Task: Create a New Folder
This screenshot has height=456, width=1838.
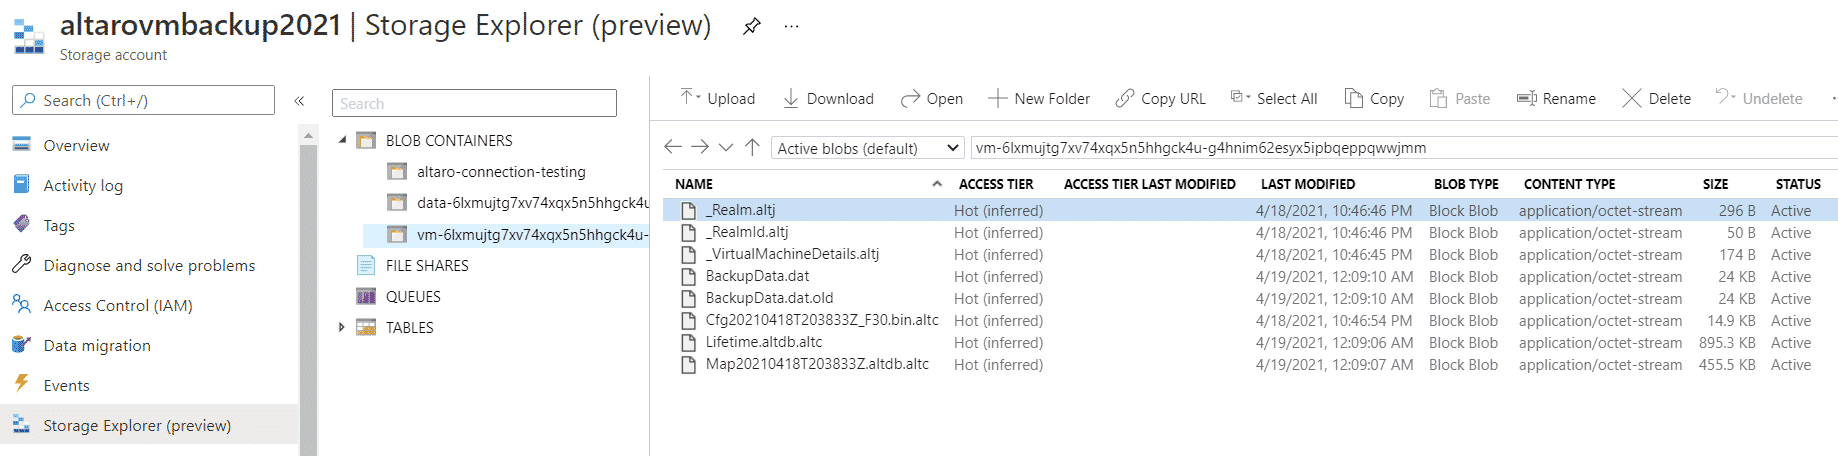Action: [x=1039, y=98]
